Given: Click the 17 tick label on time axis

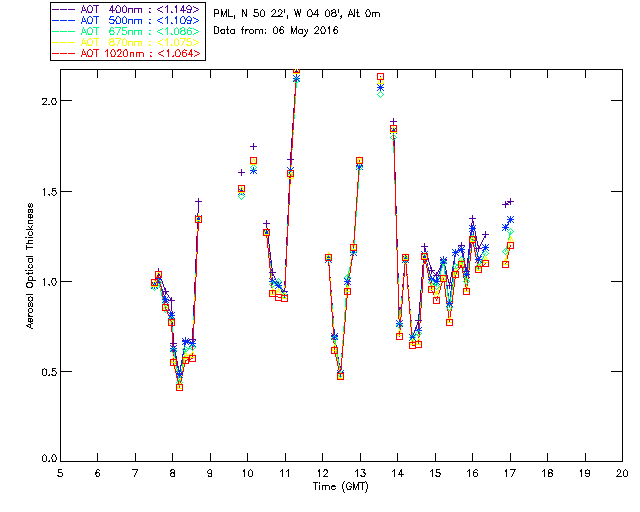Looking at the screenshot, I should (x=510, y=472).
